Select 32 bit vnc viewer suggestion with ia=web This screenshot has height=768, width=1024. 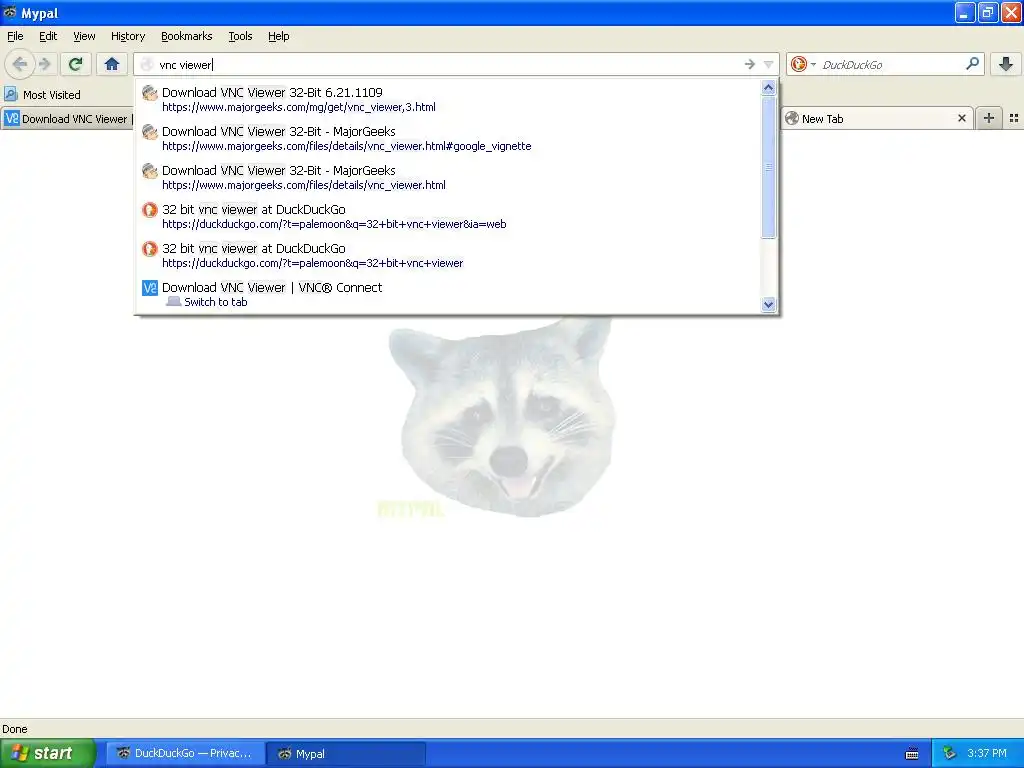coord(449,217)
